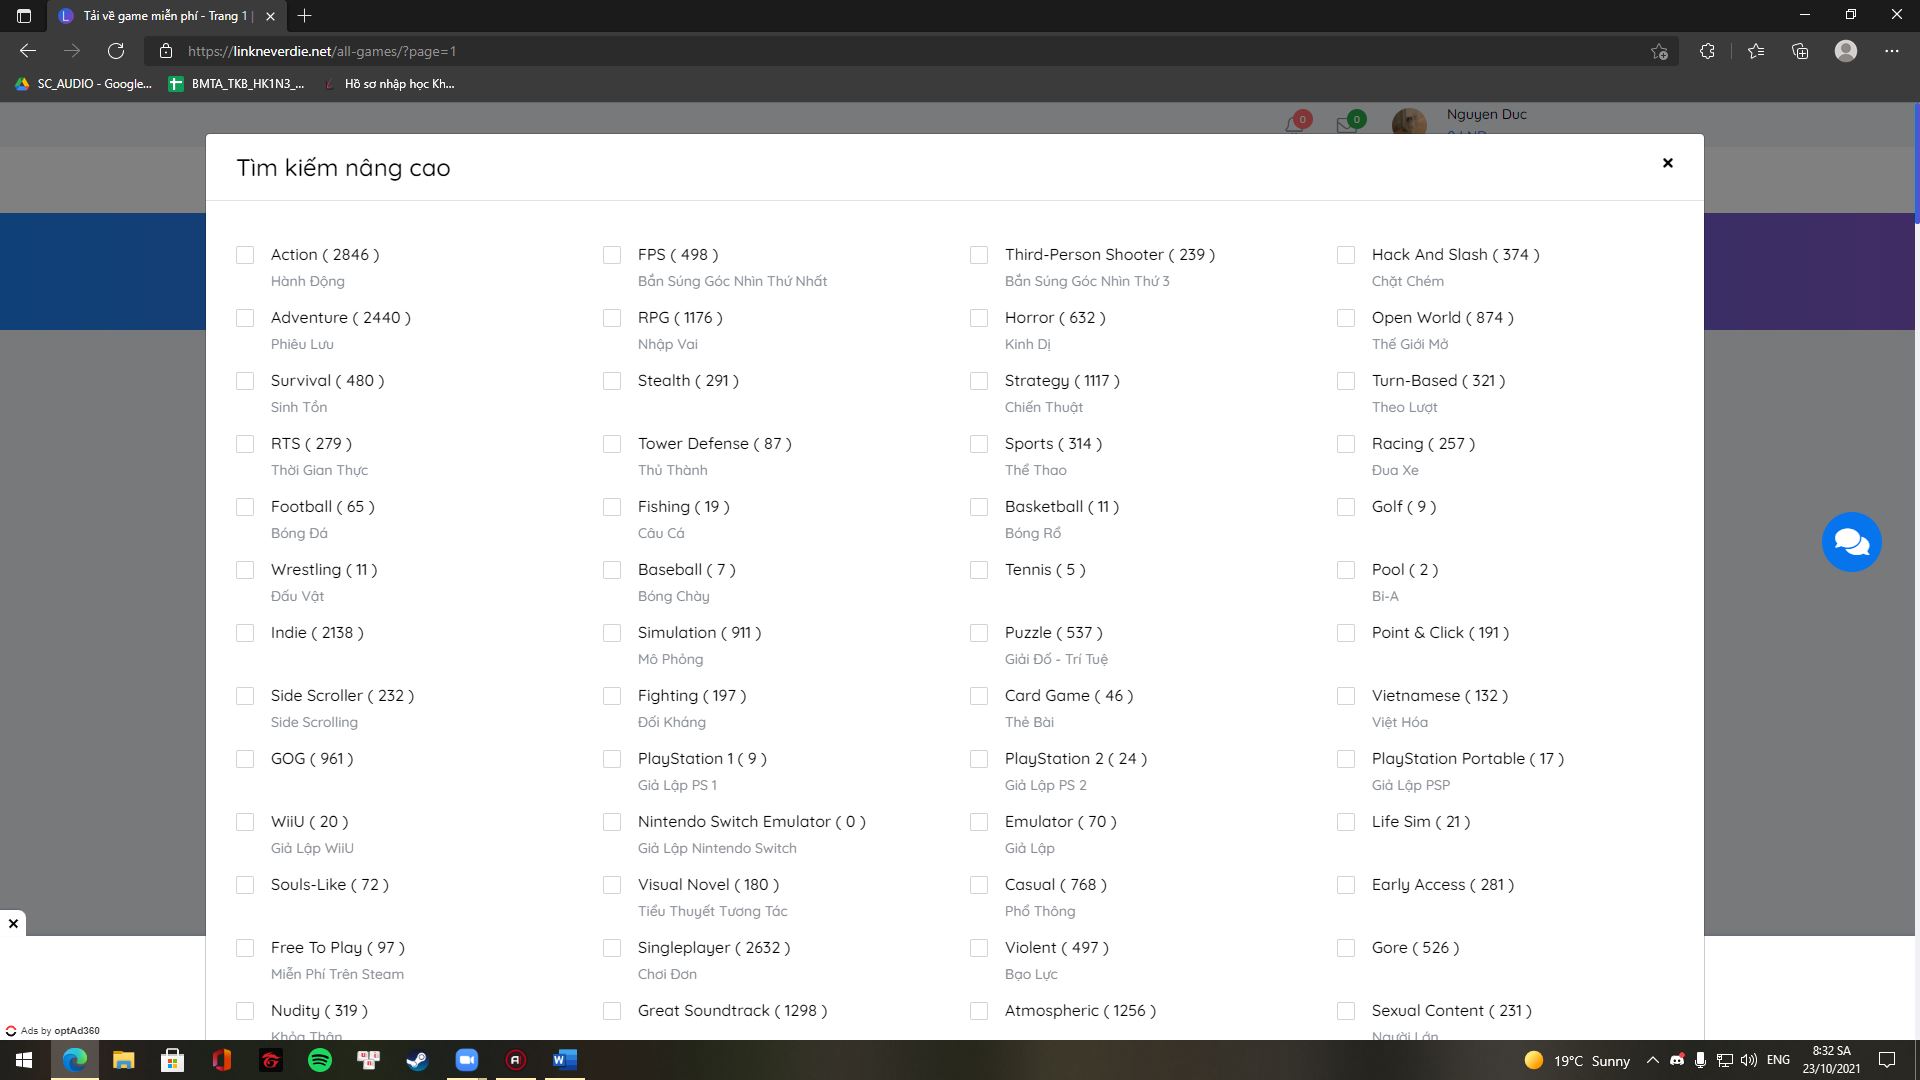Screen dimensions: 1920x1080
Task: Check the Action genre checkbox
Action: point(245,255)
